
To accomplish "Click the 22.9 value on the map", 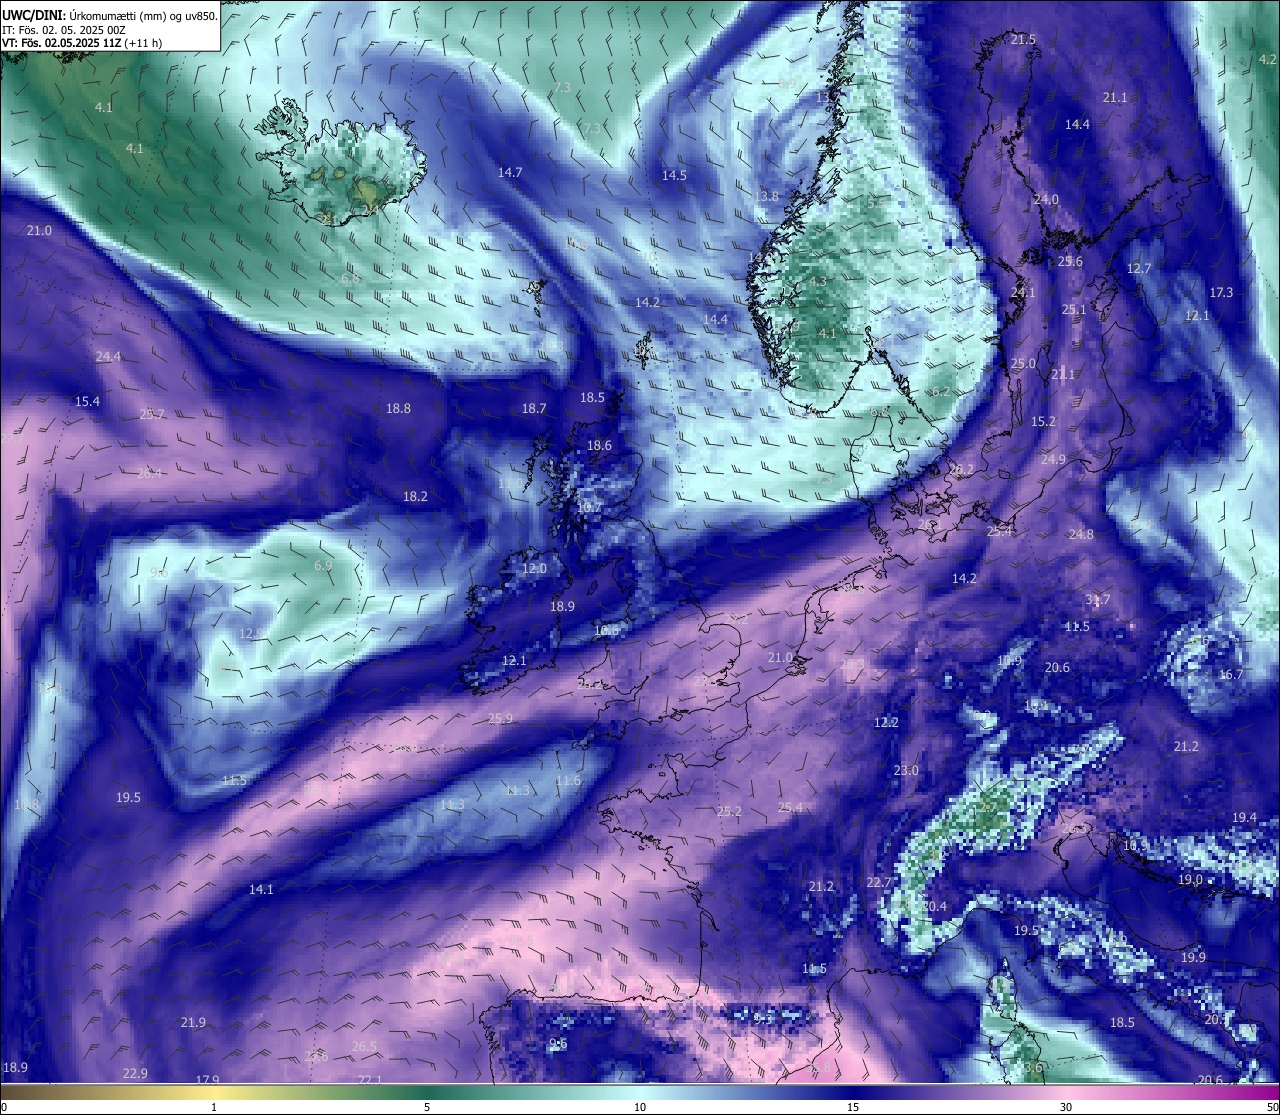I will (135, 1074).
